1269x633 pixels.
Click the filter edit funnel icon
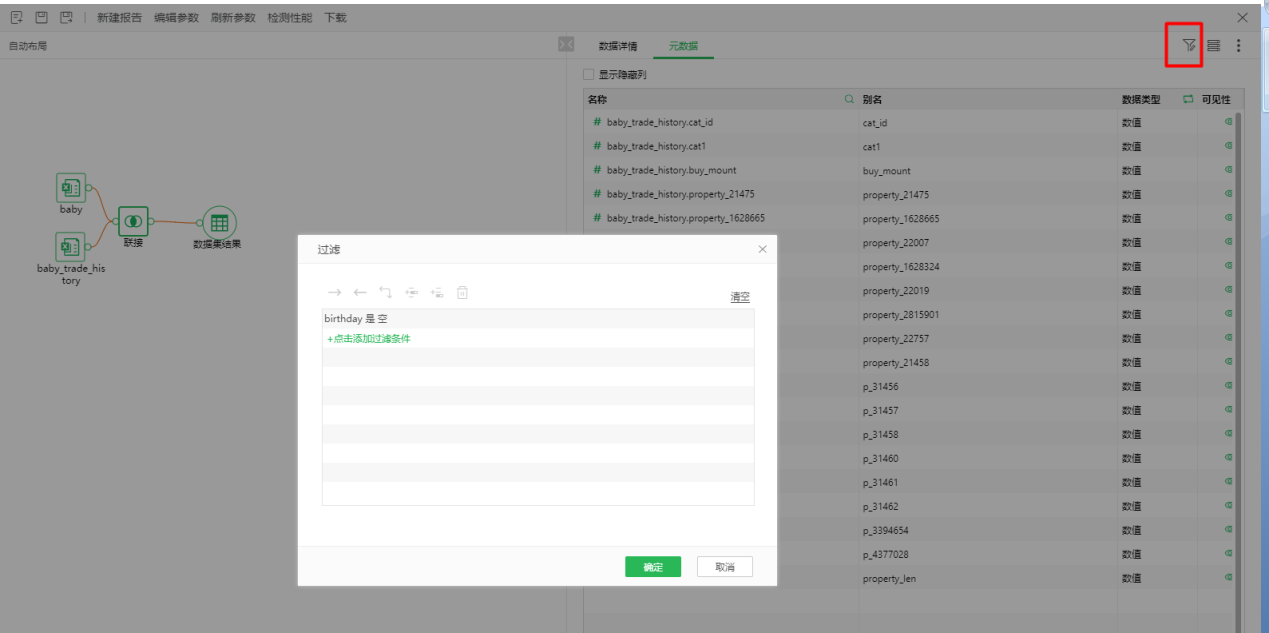pos(1188,45)
